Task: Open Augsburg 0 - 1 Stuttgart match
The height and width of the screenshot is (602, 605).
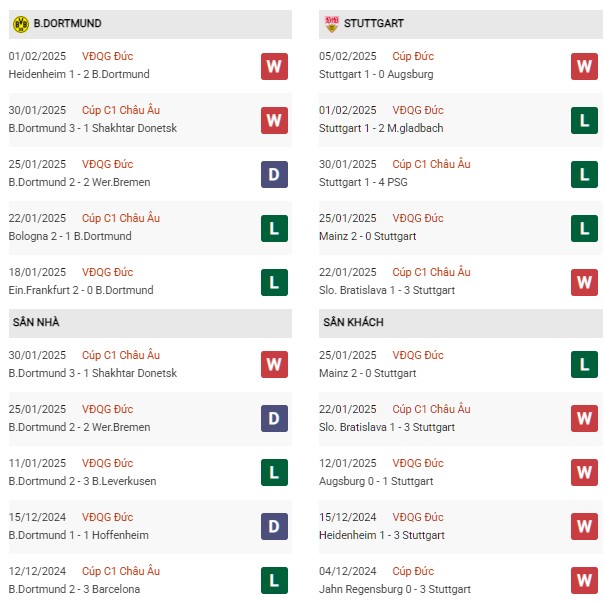Action: click(x=376, y=481)
